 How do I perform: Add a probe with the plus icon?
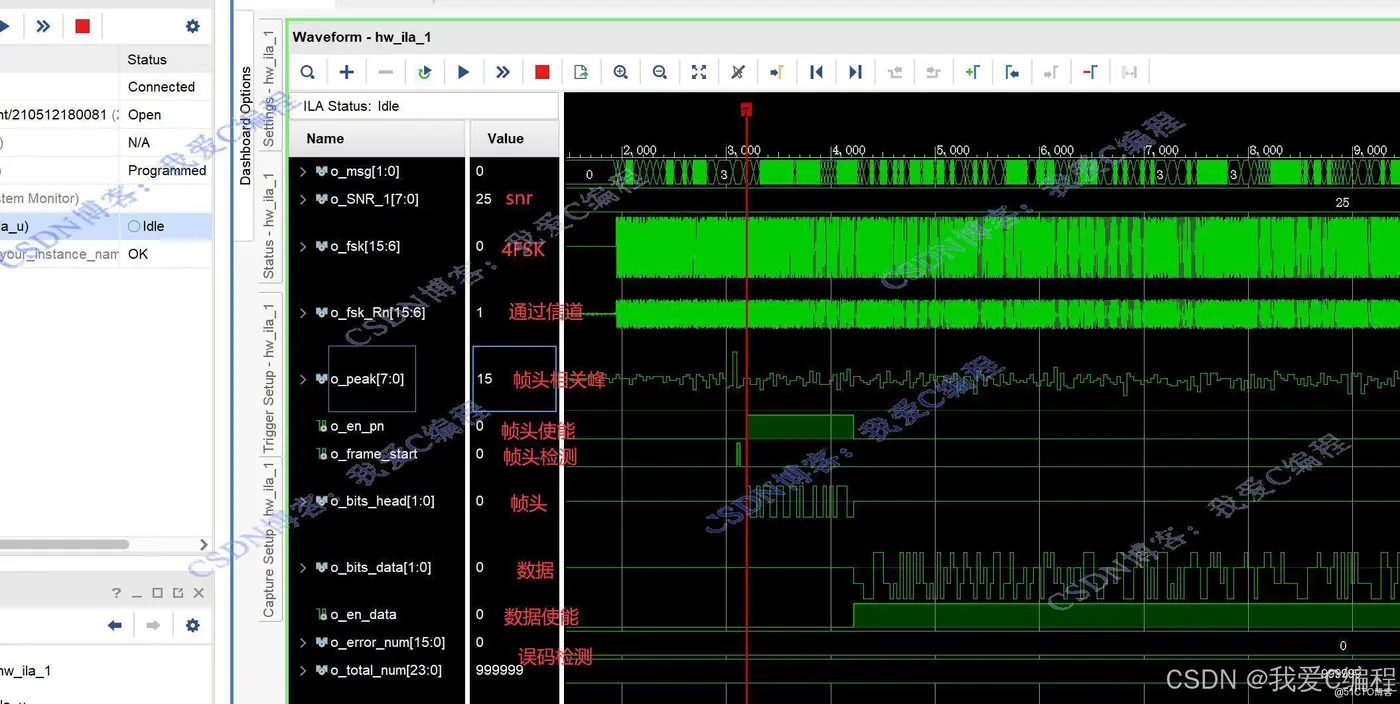click(x=347, y=72)
